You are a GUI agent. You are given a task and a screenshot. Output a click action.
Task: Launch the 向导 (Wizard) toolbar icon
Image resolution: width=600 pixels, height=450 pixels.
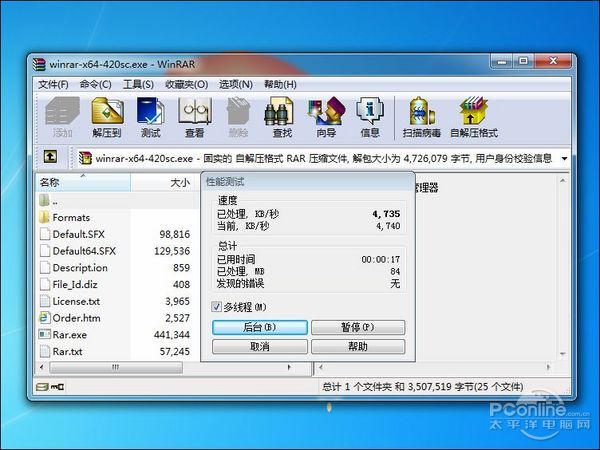[326, 117]
